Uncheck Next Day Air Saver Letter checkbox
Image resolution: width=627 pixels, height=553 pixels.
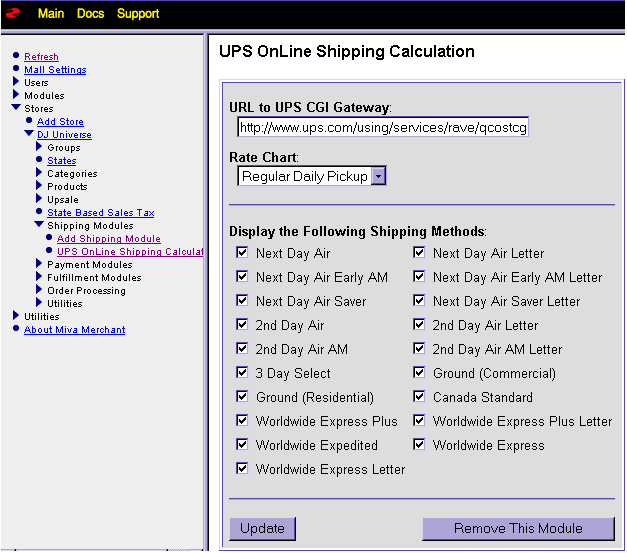(x=419, y=301)
